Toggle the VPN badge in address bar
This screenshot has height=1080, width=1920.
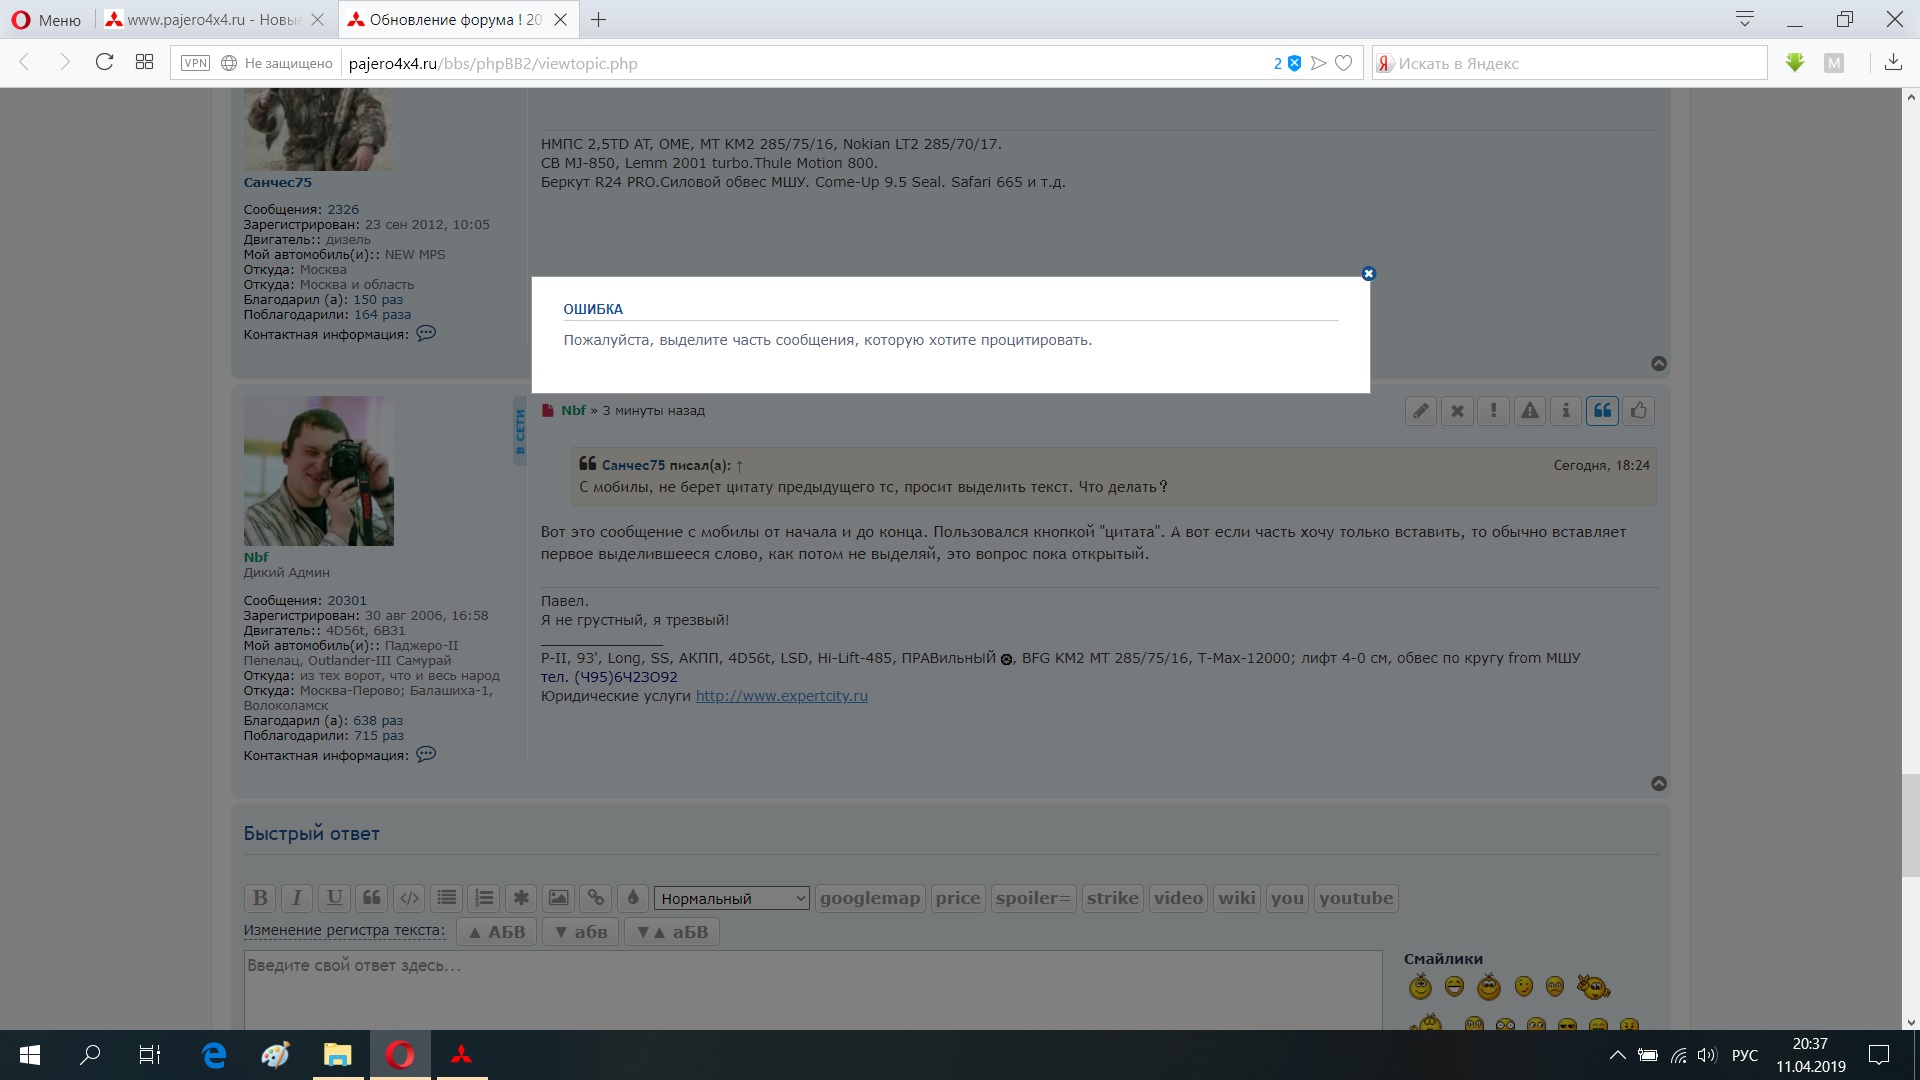195,63
